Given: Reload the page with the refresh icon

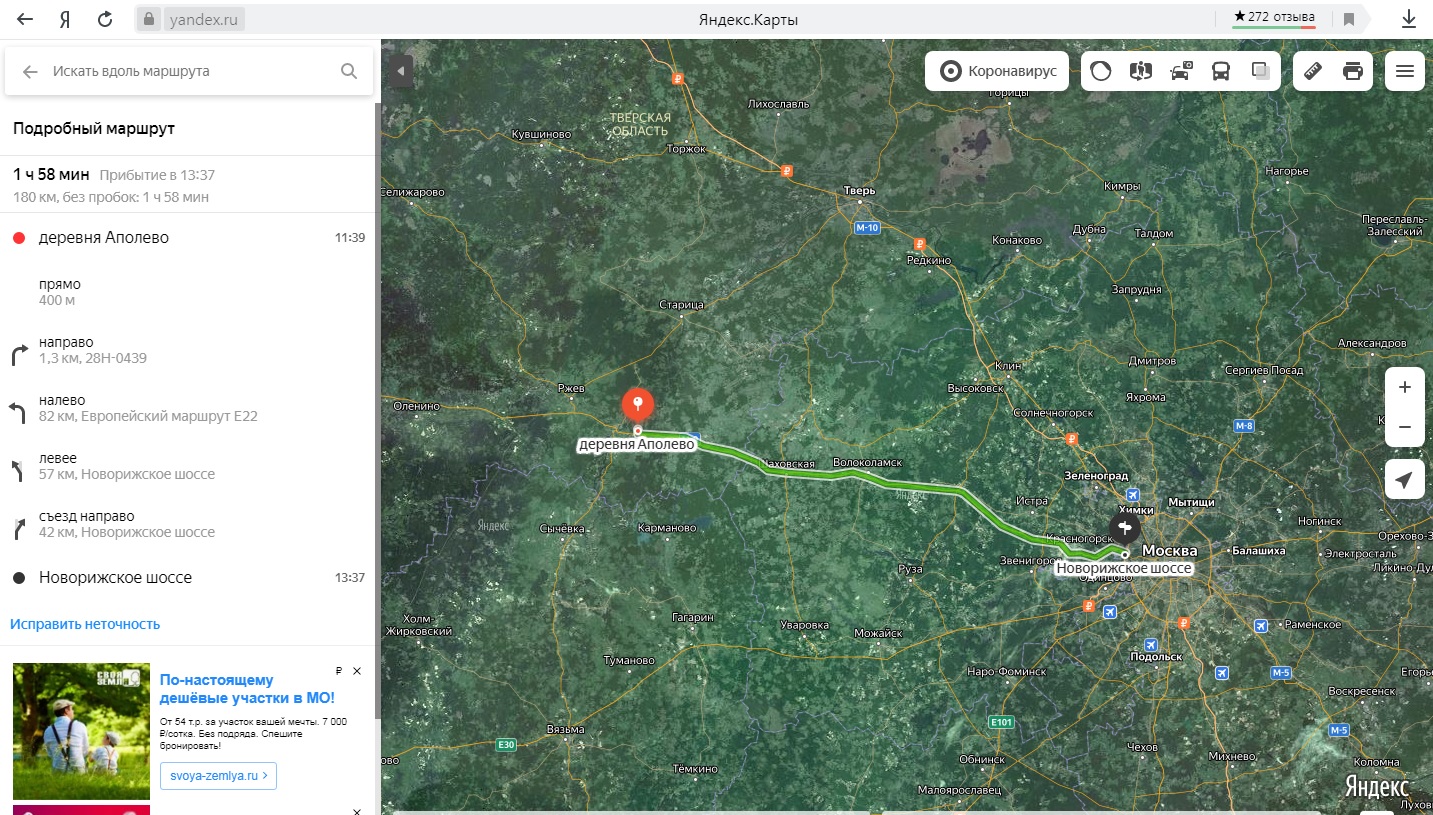Looking at the screenshot, I should (x=105, y=19).
